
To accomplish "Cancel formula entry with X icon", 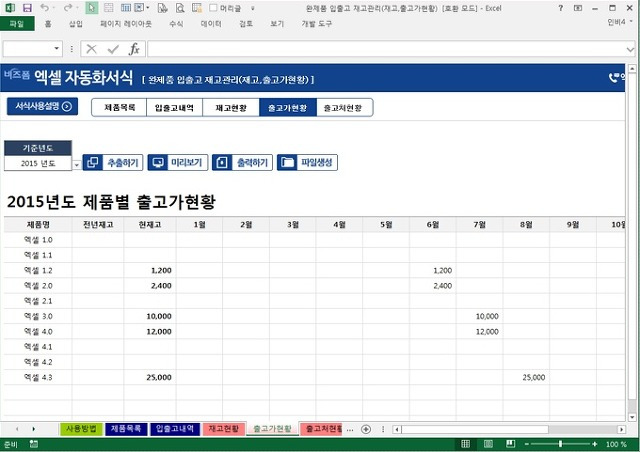I will pyautogui.click(x=91, y=49).
